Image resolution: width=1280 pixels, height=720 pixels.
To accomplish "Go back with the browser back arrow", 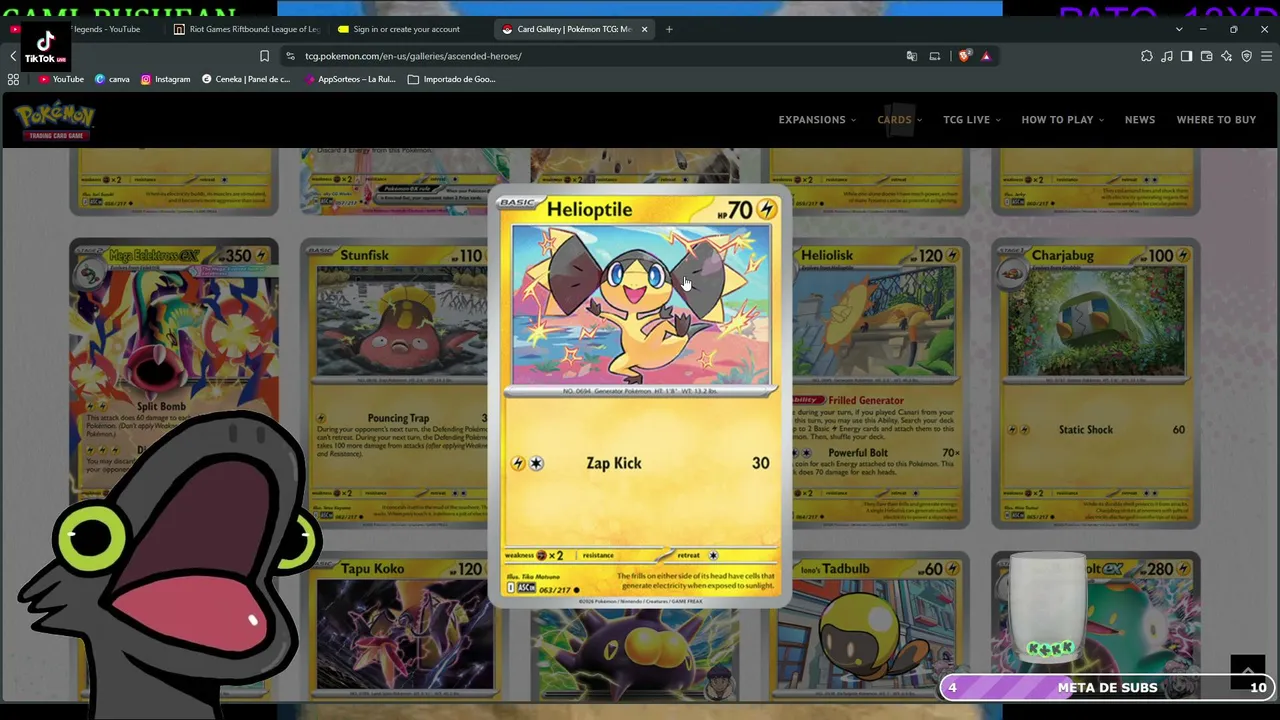I will (13, 56).
